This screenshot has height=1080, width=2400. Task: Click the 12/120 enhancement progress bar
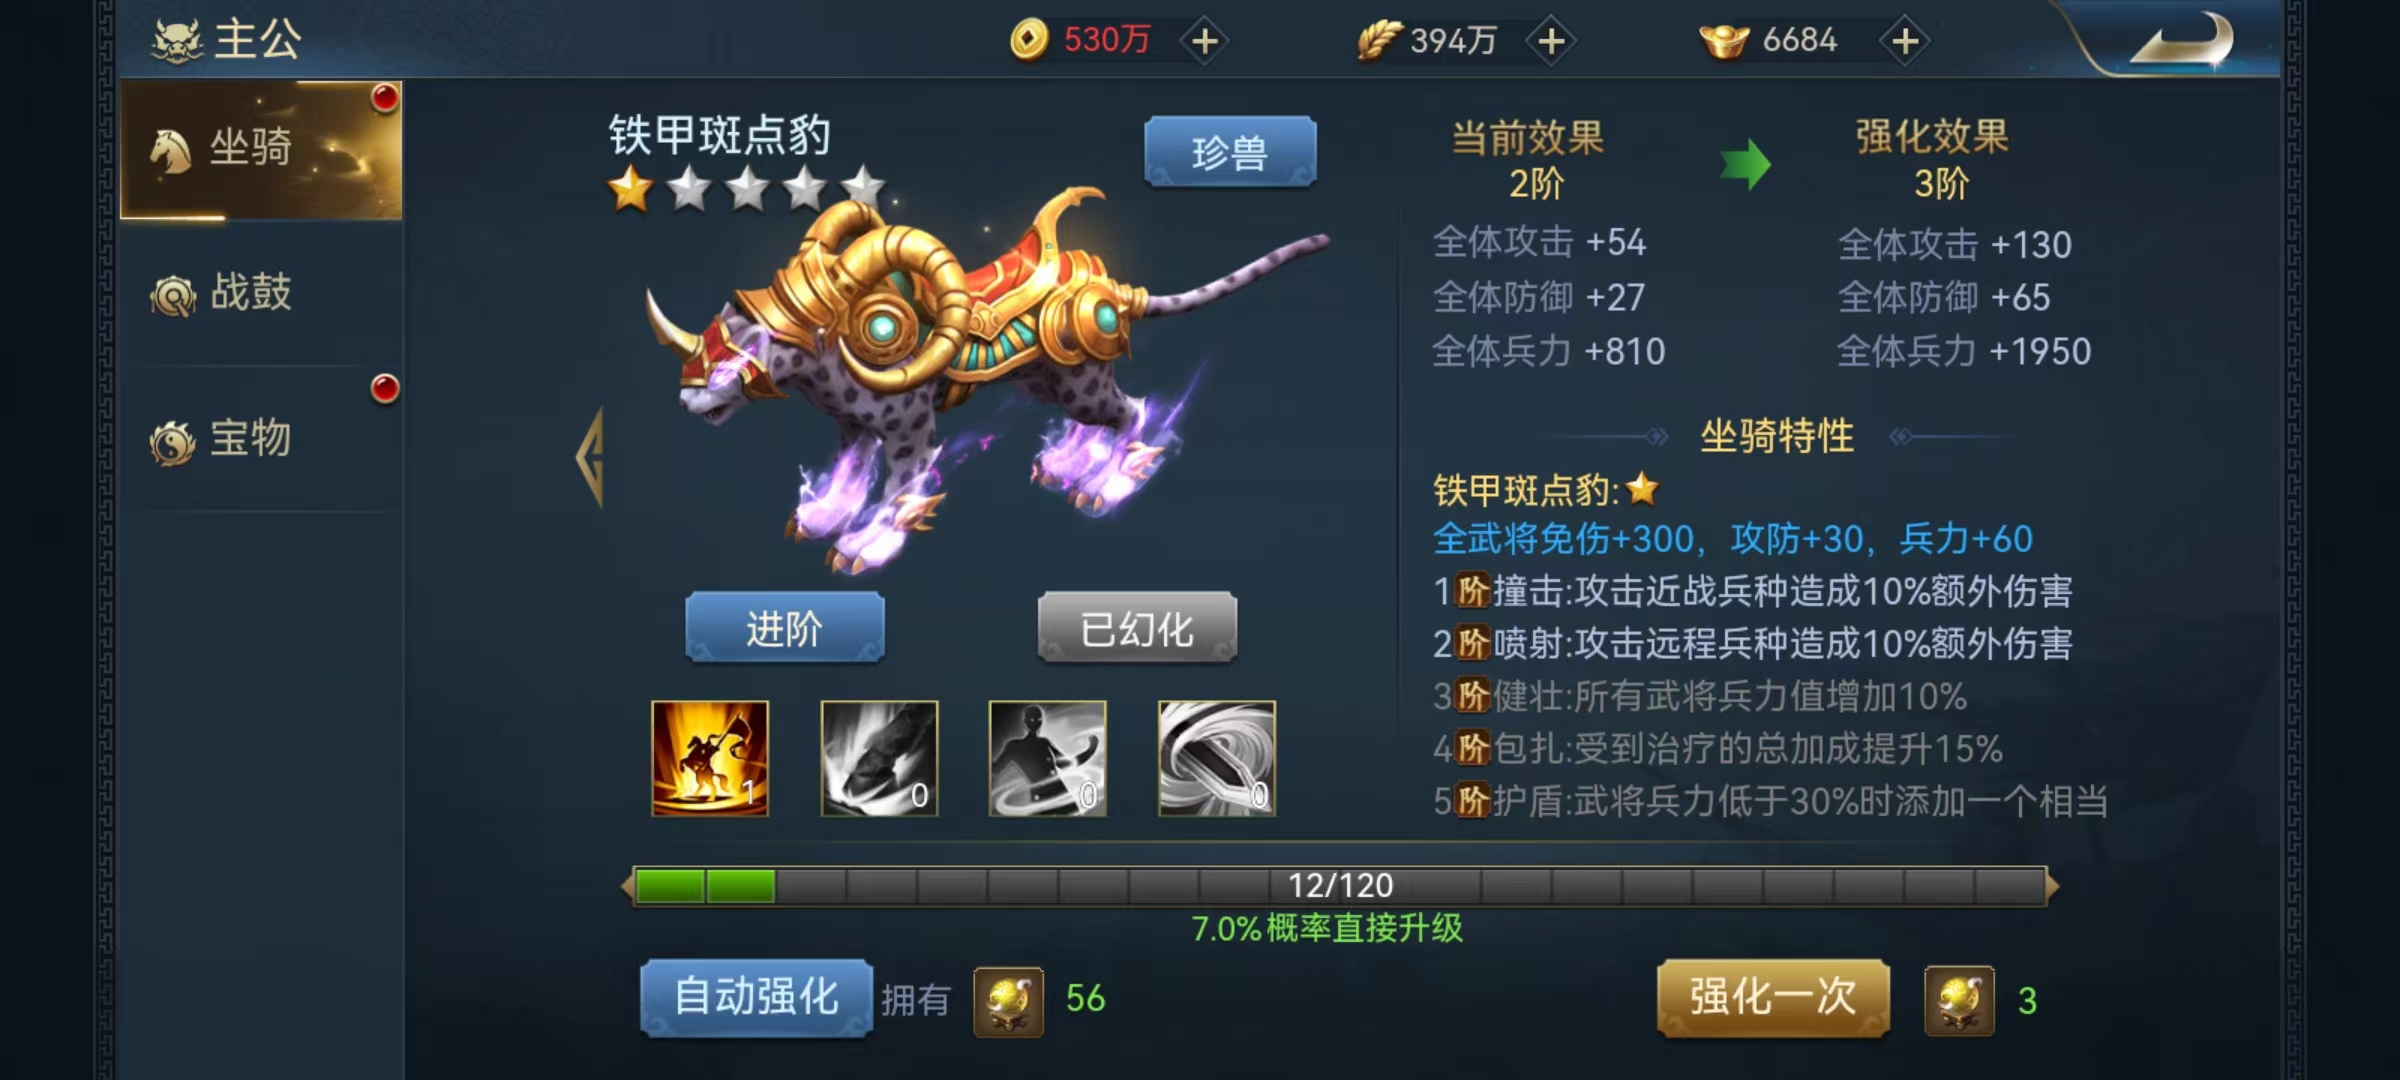pyautogui.click(x=1340, y=886)
